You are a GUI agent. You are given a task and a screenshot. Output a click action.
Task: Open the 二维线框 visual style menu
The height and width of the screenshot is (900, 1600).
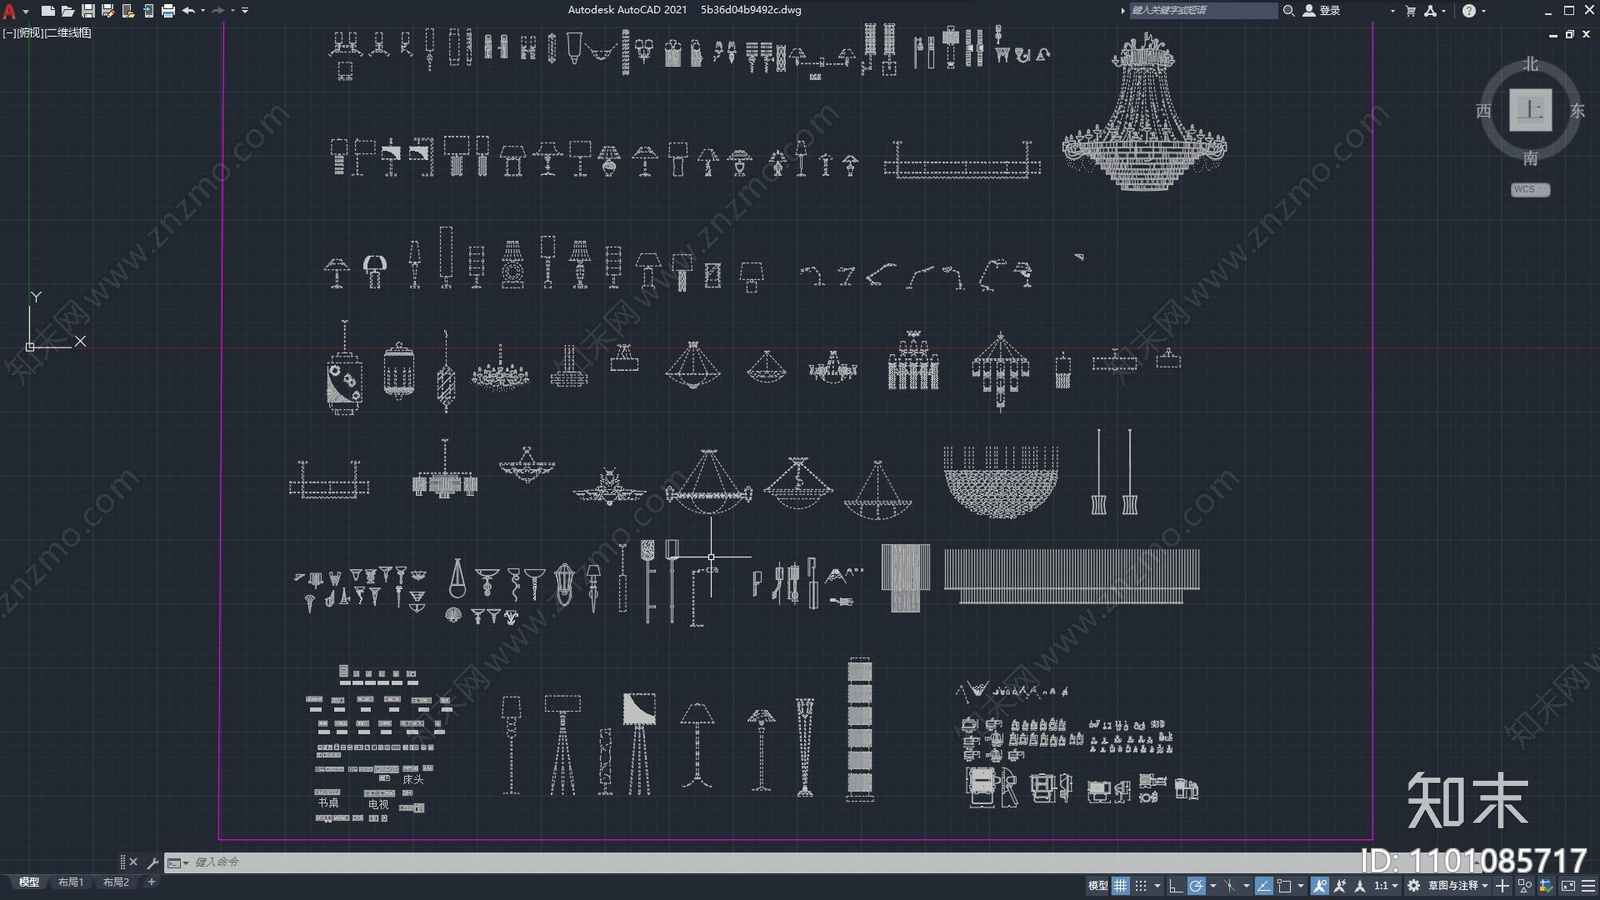[x=68, y=33]
